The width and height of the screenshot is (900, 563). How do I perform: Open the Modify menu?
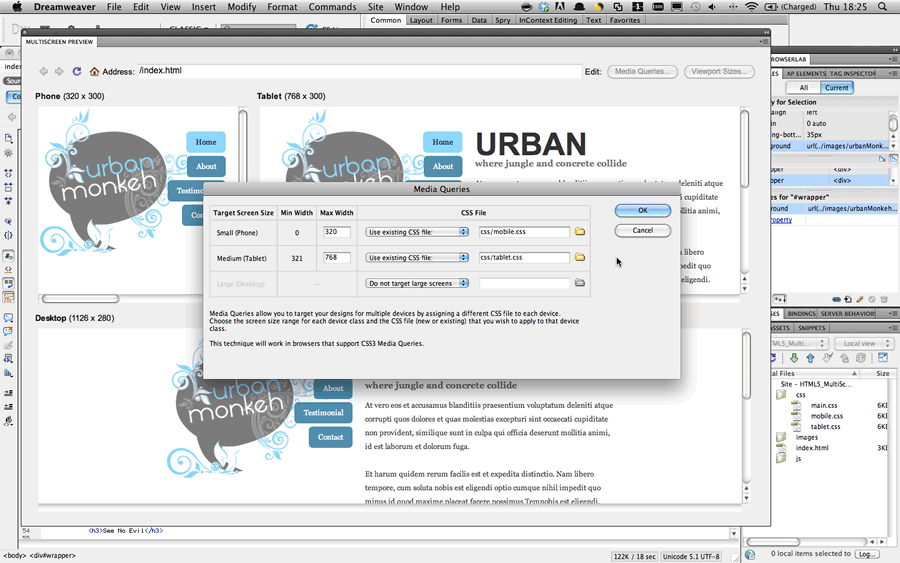click(242, 7)
